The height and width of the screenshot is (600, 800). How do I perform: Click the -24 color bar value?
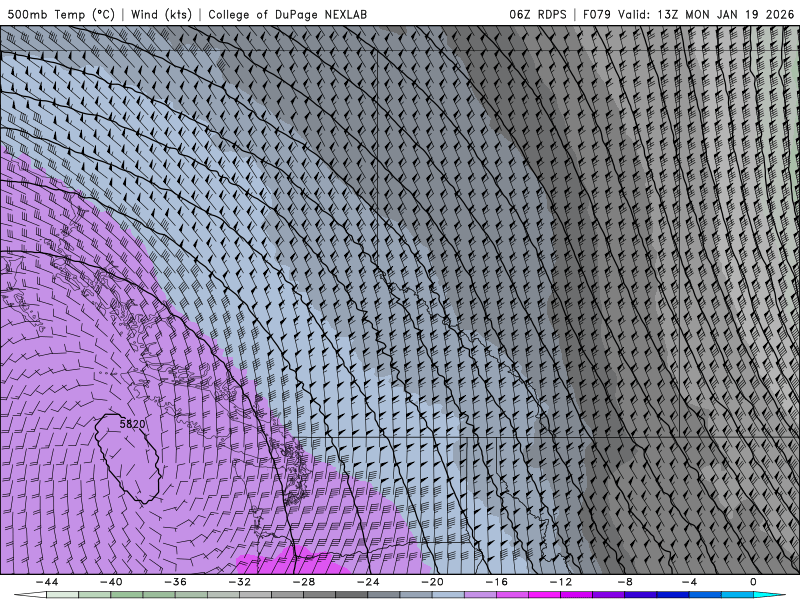(368, 582)
